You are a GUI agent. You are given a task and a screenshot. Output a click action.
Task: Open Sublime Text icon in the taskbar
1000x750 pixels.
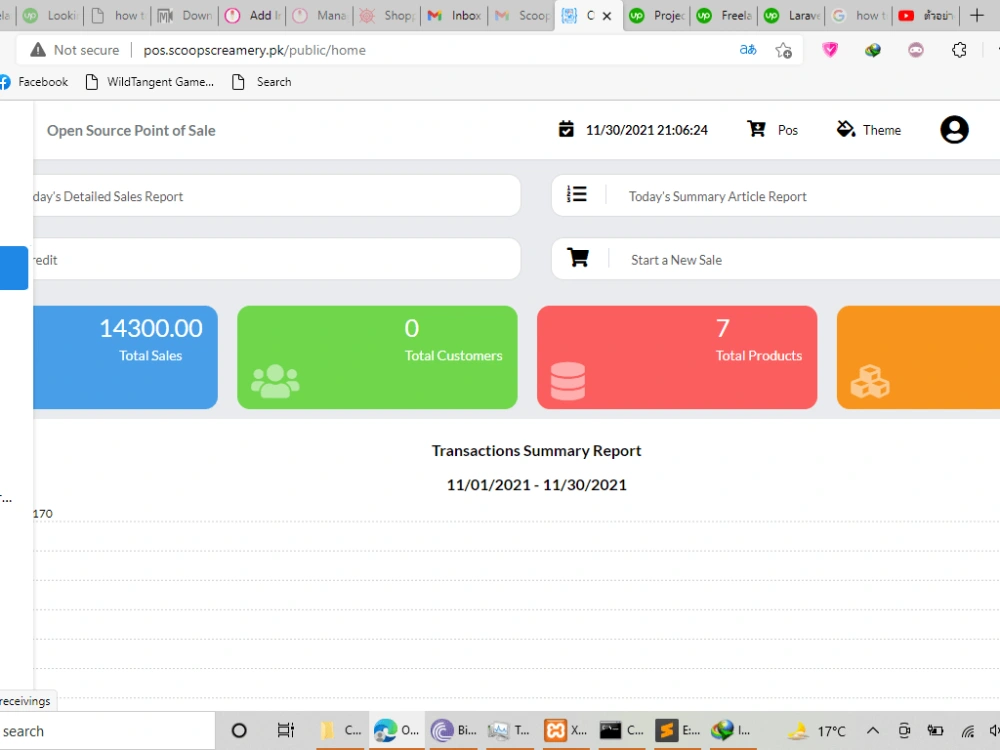(x=666, y=730)
